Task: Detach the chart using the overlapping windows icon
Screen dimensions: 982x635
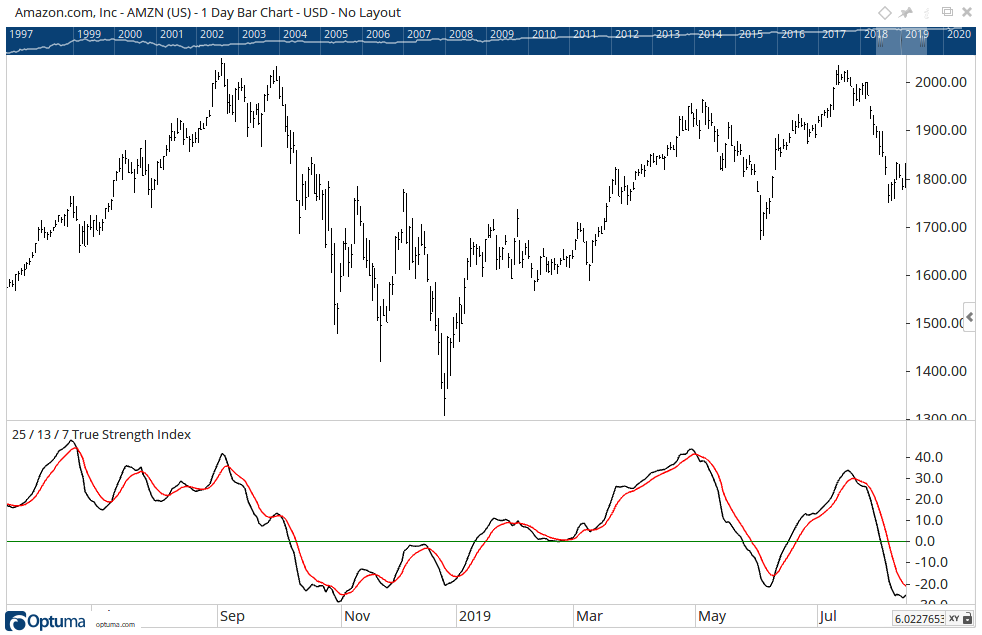Action: click(948, 12)
